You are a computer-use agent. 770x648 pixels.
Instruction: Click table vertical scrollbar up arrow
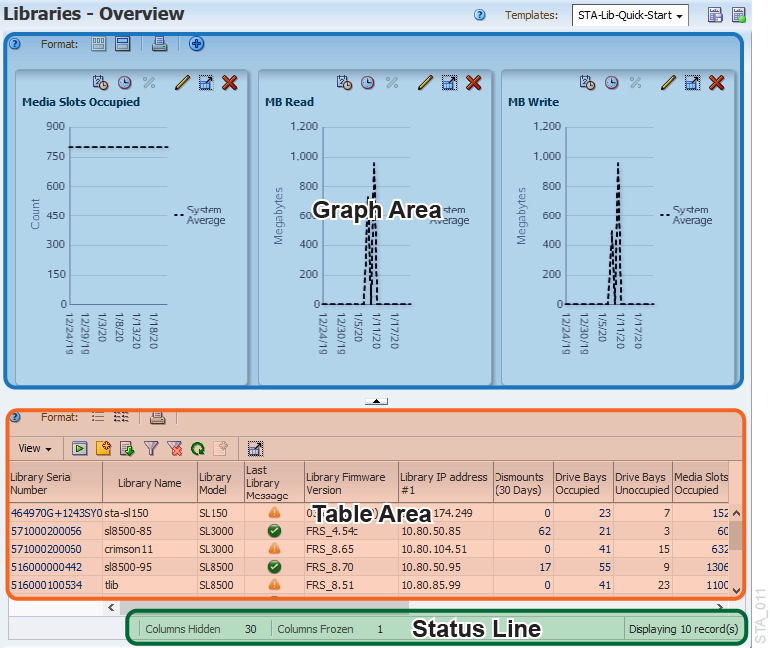[736, 513]
